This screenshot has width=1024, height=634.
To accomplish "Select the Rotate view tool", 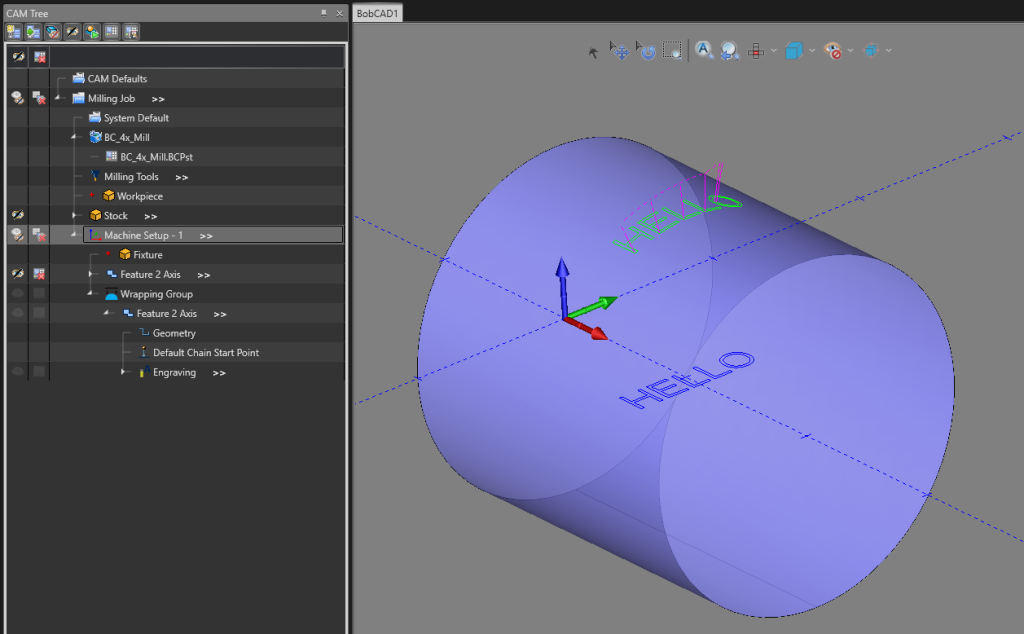I will 648,50.
